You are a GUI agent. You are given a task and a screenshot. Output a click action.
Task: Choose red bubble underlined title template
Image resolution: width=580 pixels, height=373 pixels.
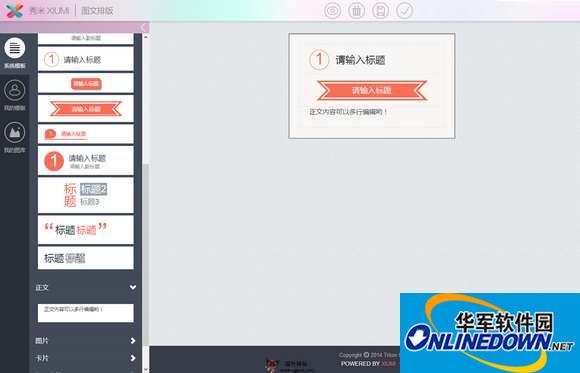tap(85, 134)
